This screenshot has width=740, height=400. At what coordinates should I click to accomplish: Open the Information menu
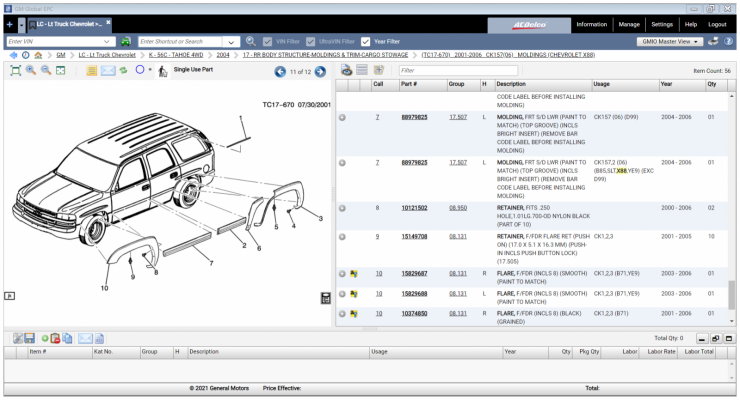point(591,25)
